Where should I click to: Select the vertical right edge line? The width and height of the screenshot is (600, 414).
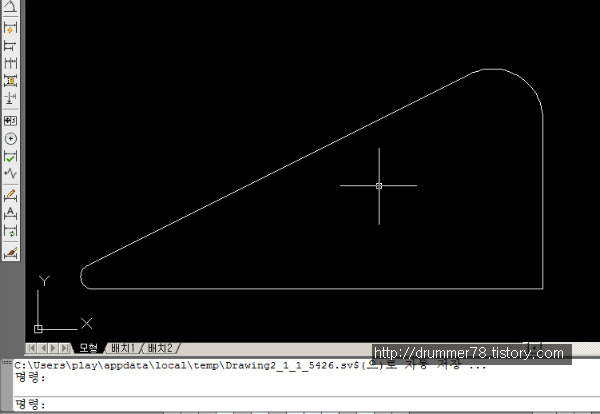[543, 201]
